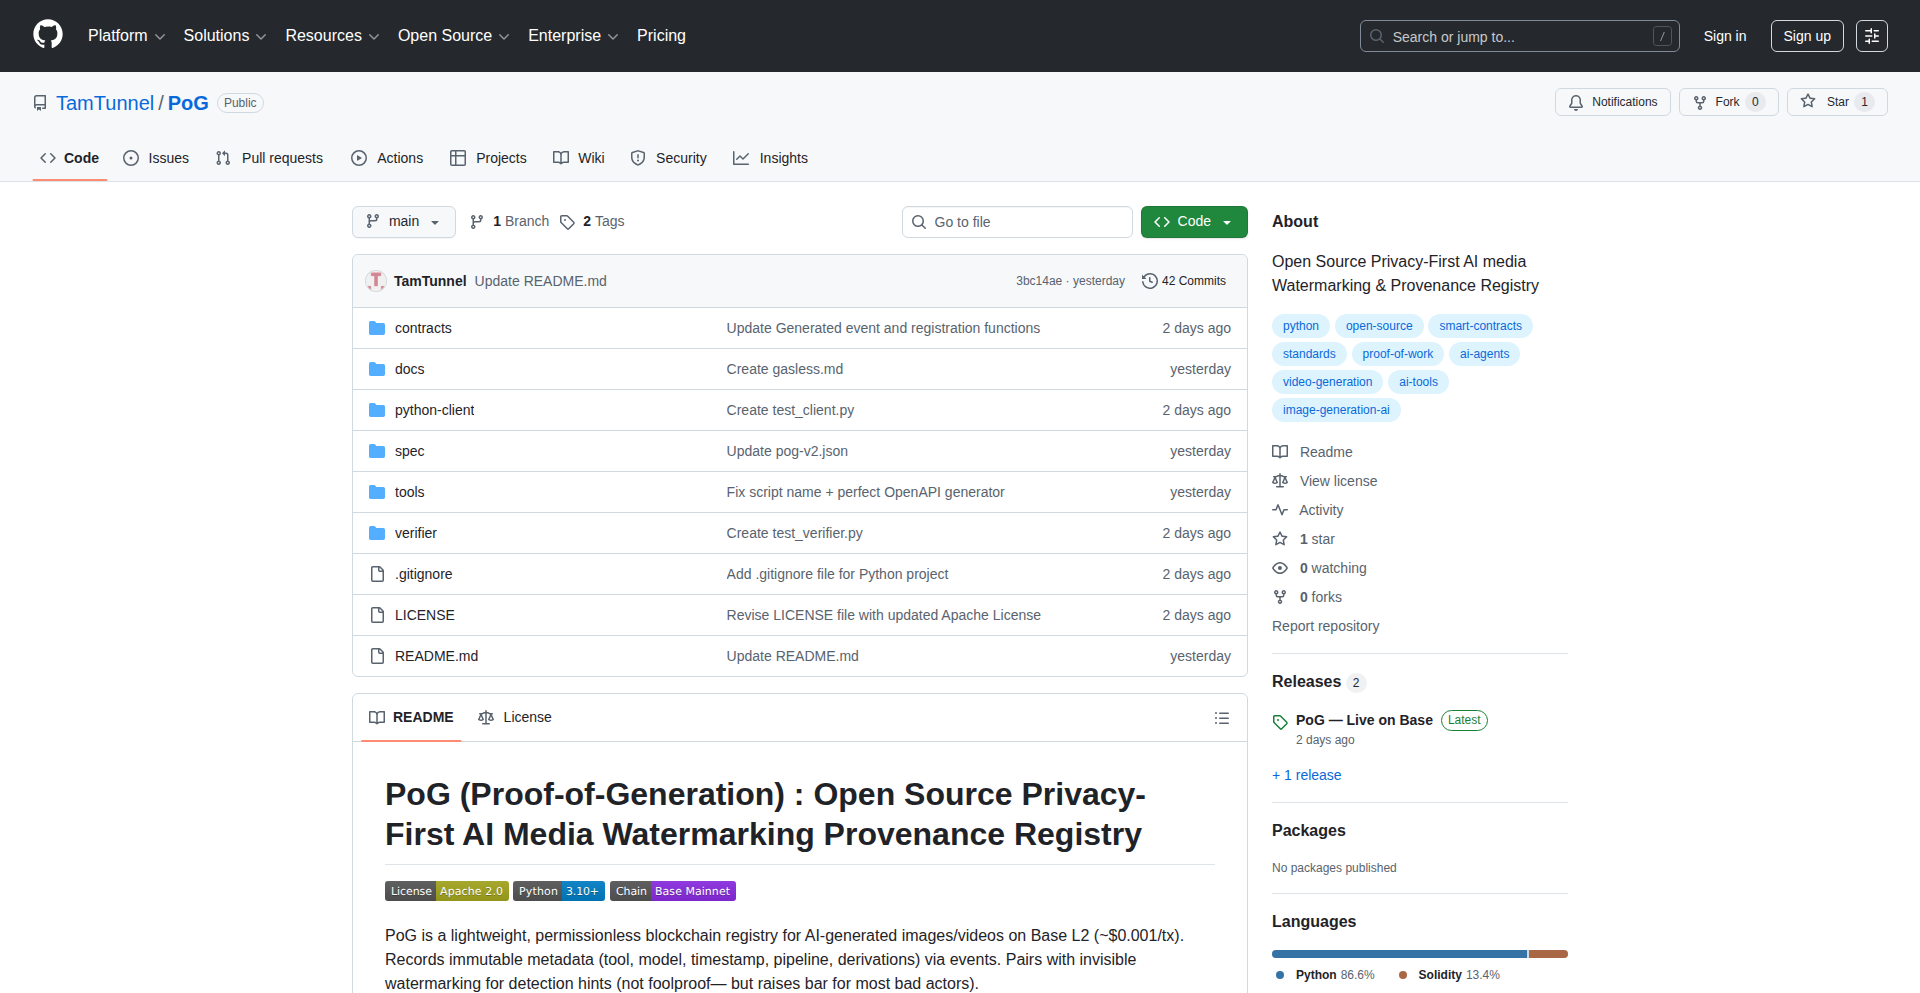Click the contracts folder icon

tap(377, 328)
